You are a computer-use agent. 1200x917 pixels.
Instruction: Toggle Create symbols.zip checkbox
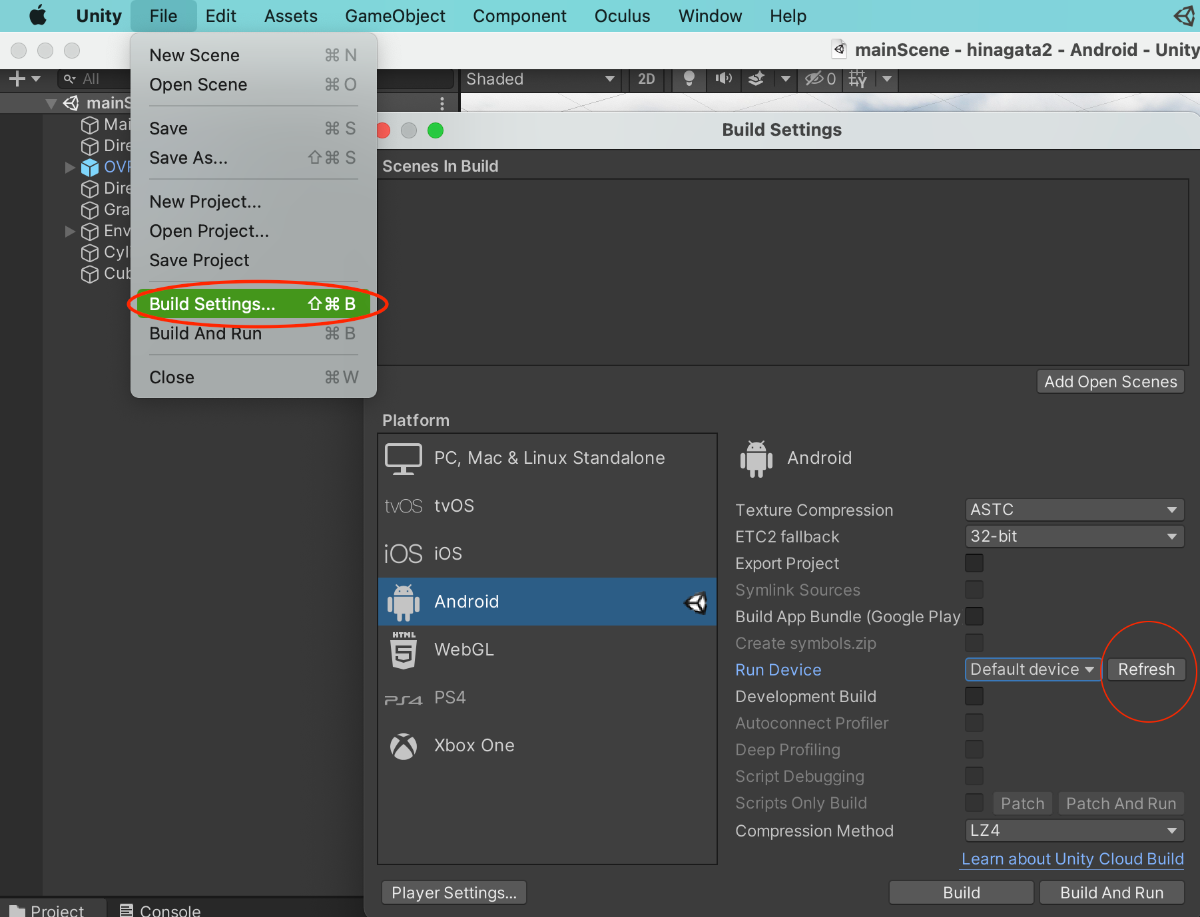(974, 643)
